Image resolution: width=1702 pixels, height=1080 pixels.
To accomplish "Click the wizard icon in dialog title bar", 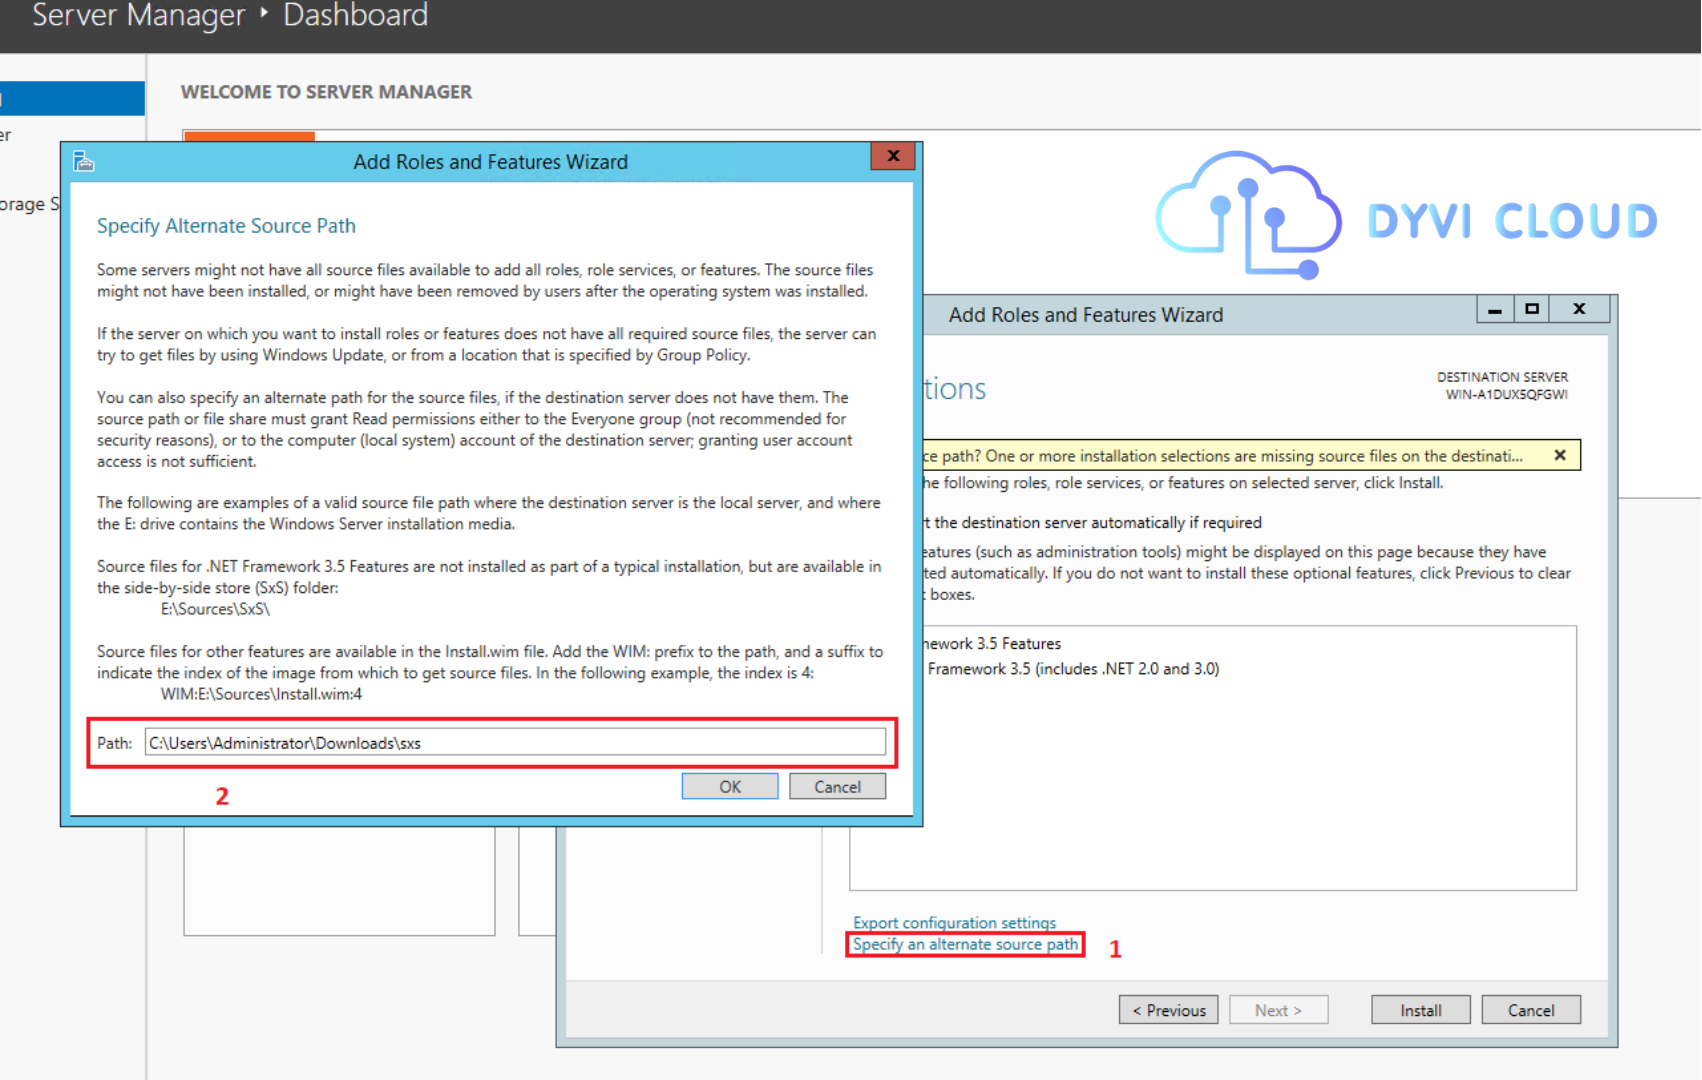I will click(x=84, y=161).
